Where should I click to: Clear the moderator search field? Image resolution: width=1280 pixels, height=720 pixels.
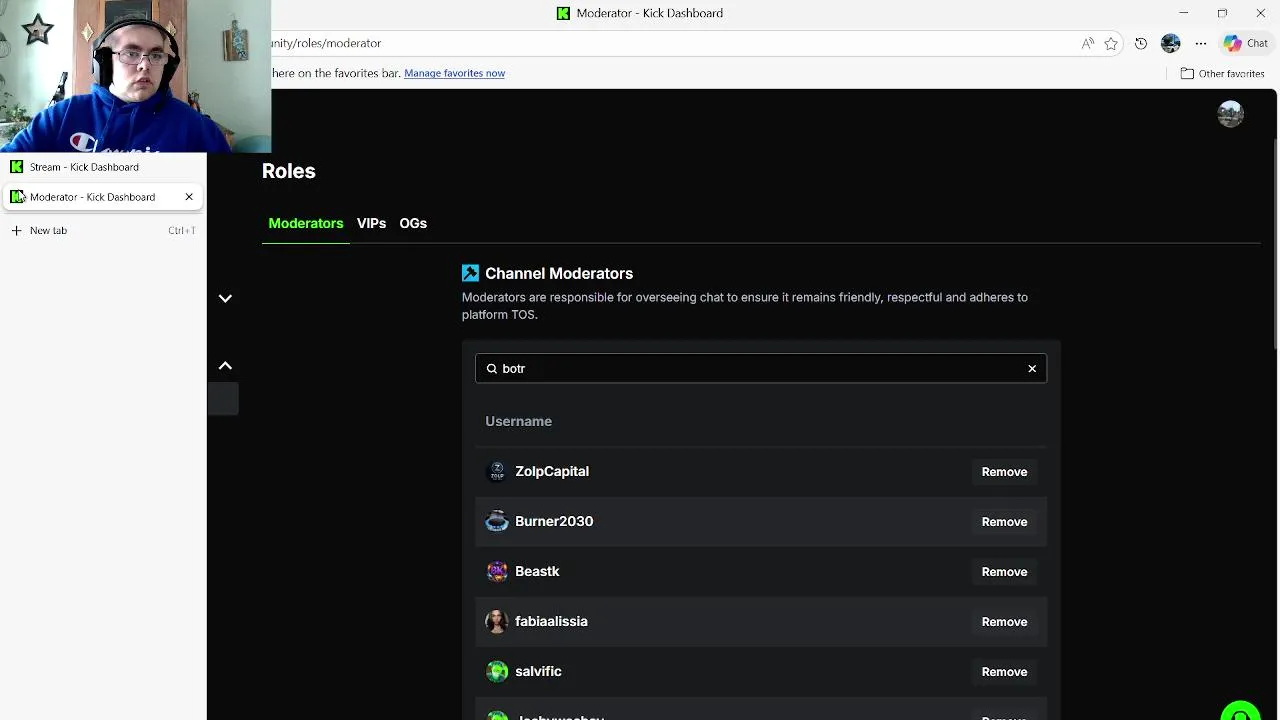coord(1032,369)
